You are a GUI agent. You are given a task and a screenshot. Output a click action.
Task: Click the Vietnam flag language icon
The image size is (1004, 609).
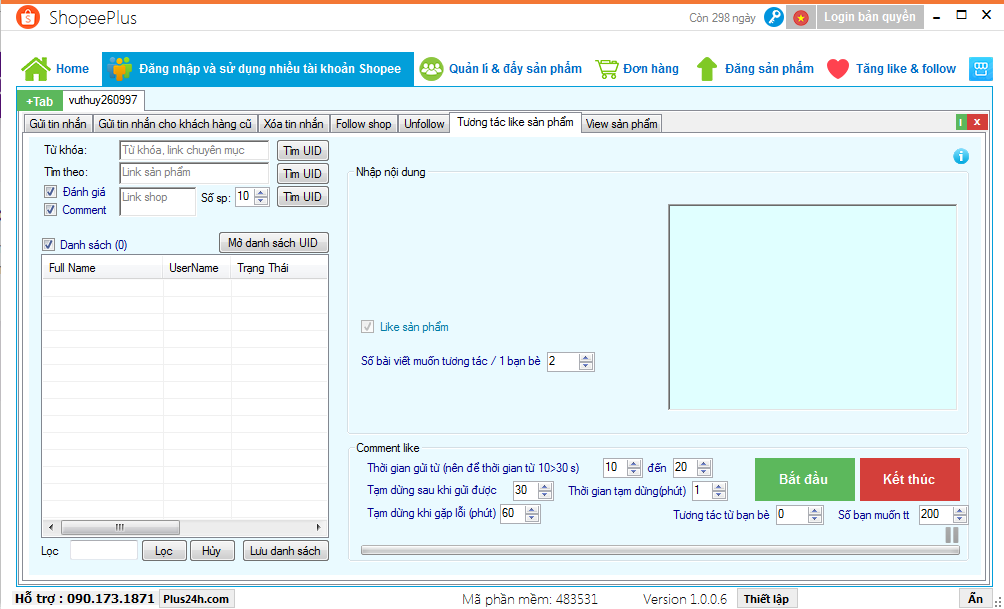point(801,17)
